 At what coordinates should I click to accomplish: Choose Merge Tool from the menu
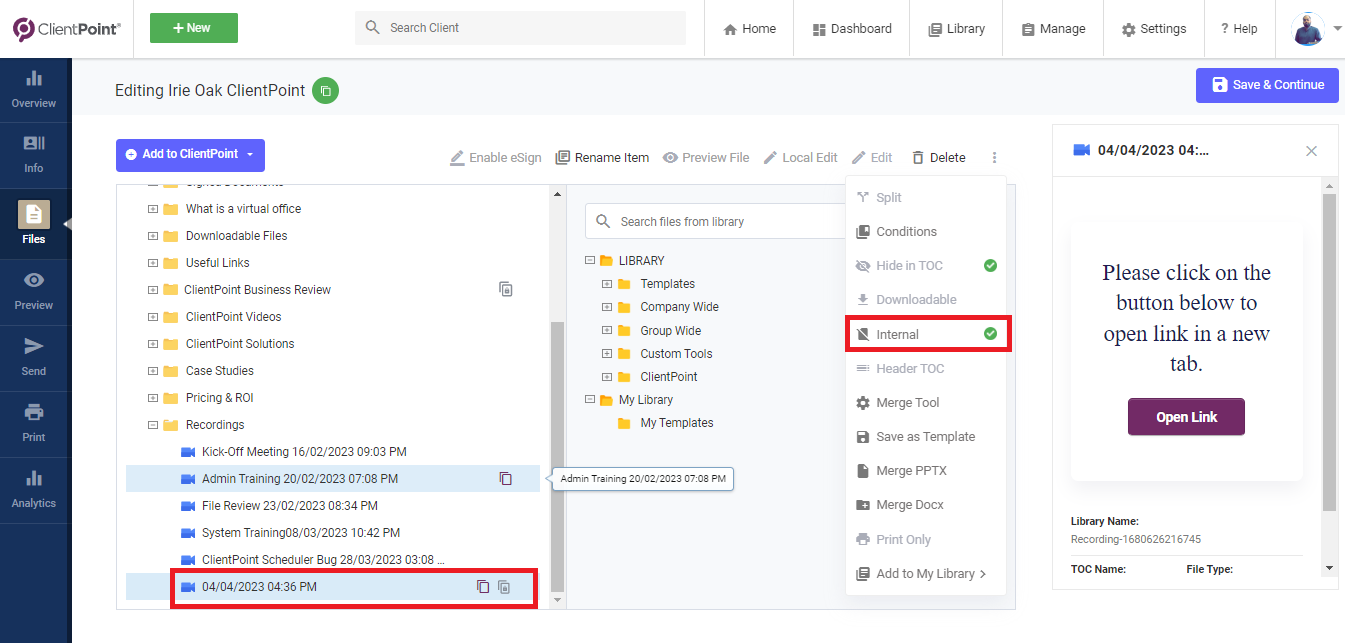(926, 403)
